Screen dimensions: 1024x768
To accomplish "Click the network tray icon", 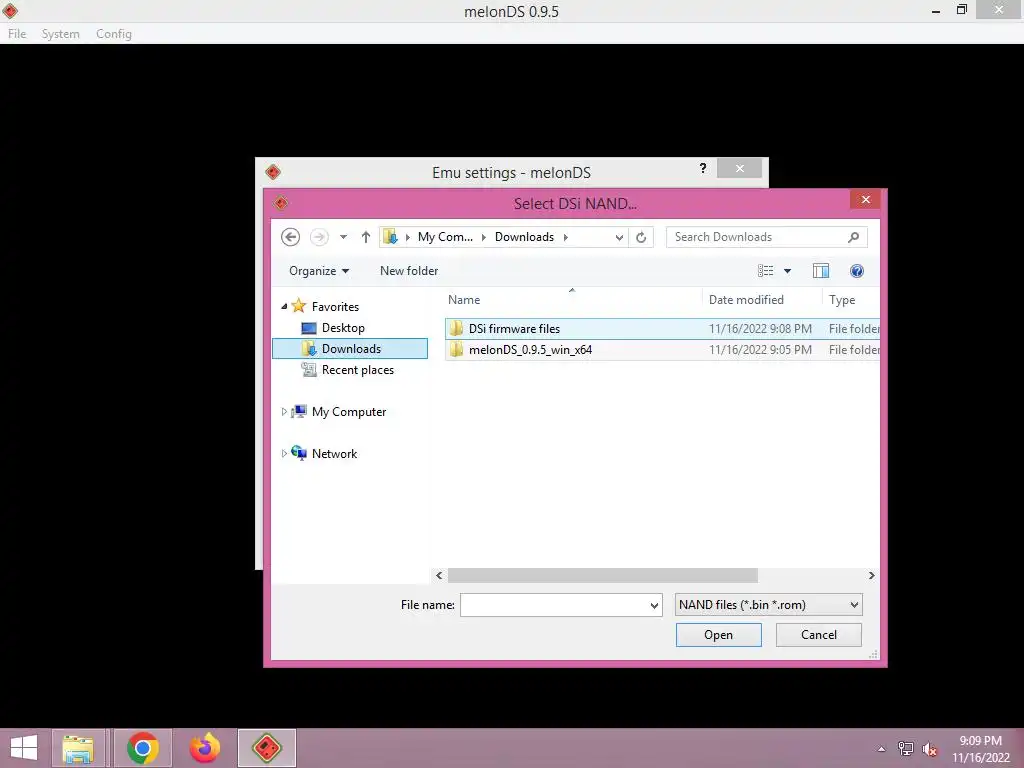I will [906, 749].
